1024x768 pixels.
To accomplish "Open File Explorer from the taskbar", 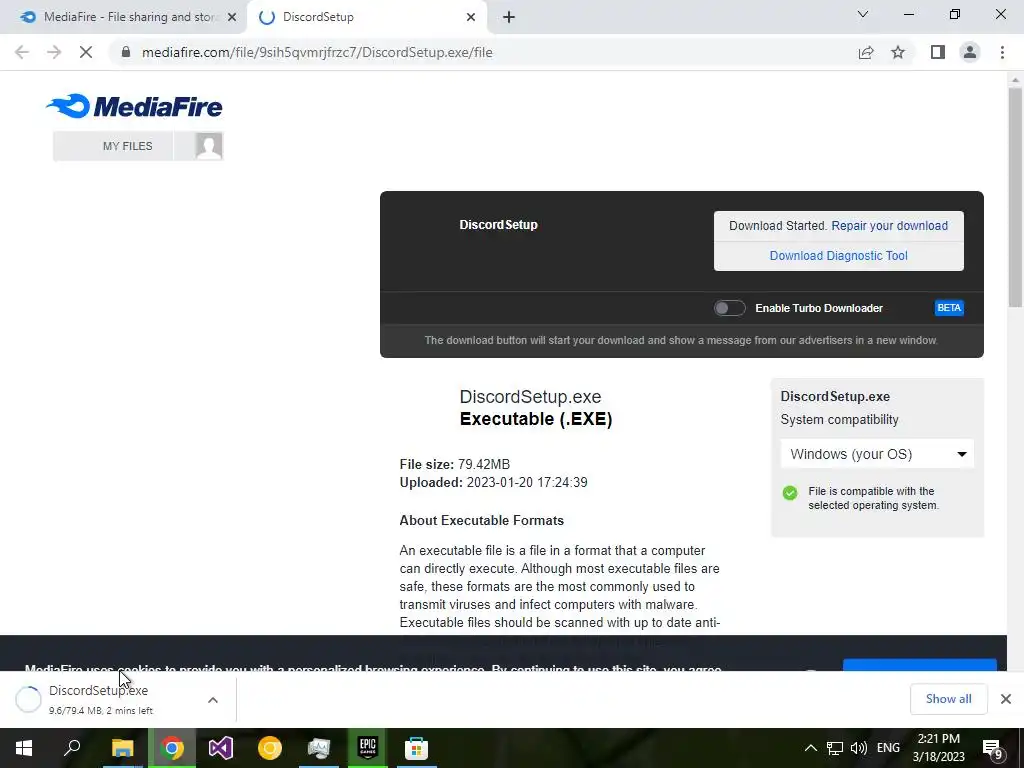I will (x=122, y=748).
